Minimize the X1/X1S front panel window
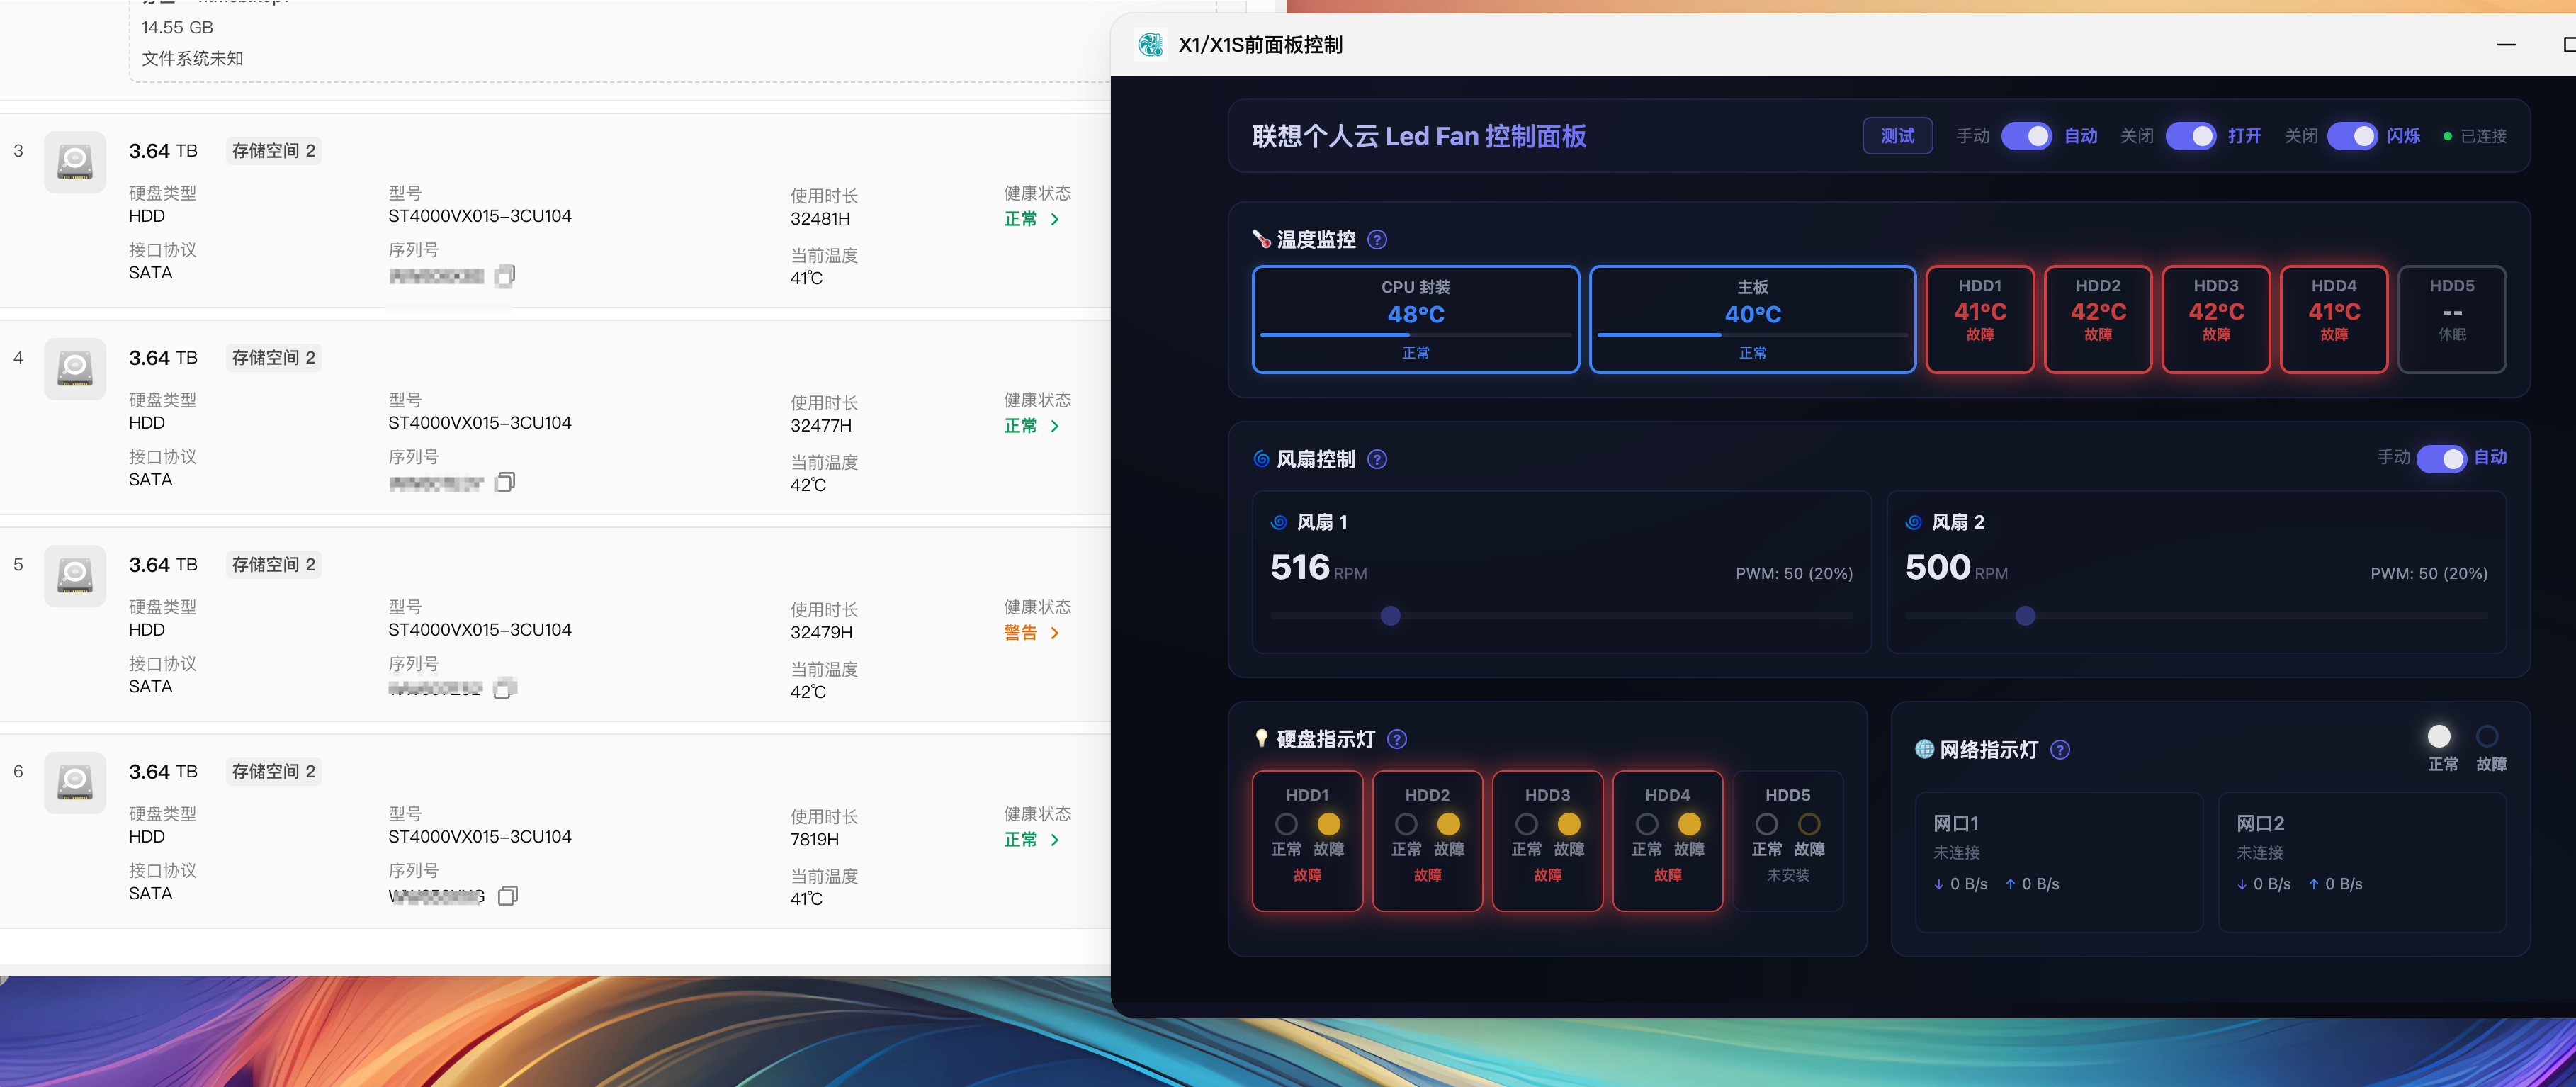2576x1087 pixels. [2506, 45]
